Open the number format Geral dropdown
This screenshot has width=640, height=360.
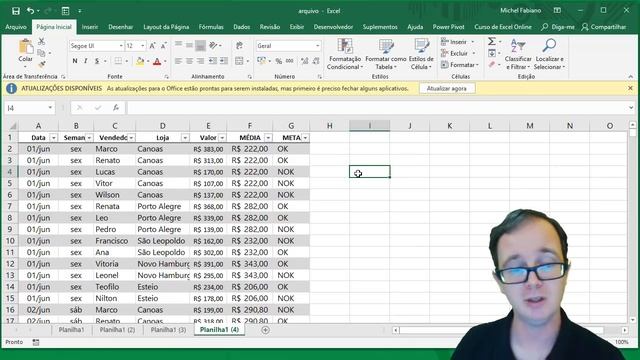[318, 46]
